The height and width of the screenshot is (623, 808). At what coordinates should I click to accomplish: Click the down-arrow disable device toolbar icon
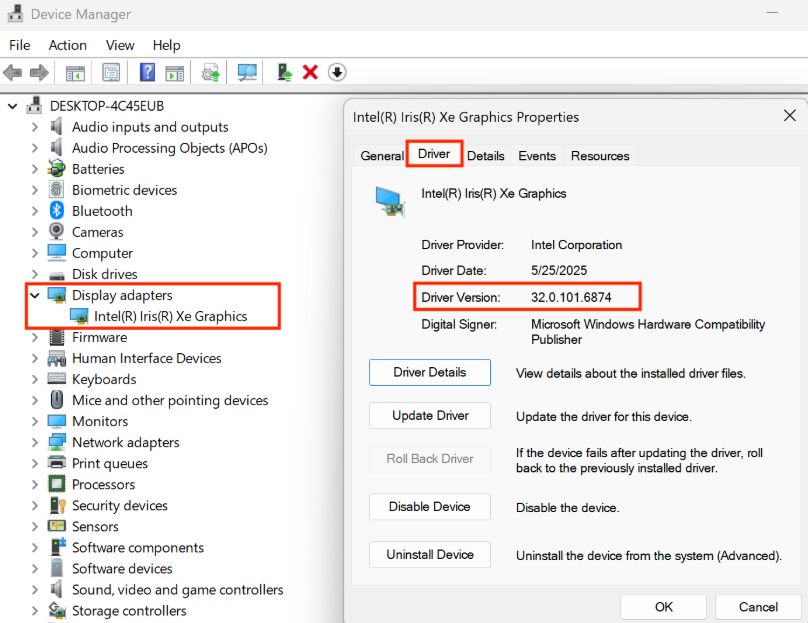point(337,73)
